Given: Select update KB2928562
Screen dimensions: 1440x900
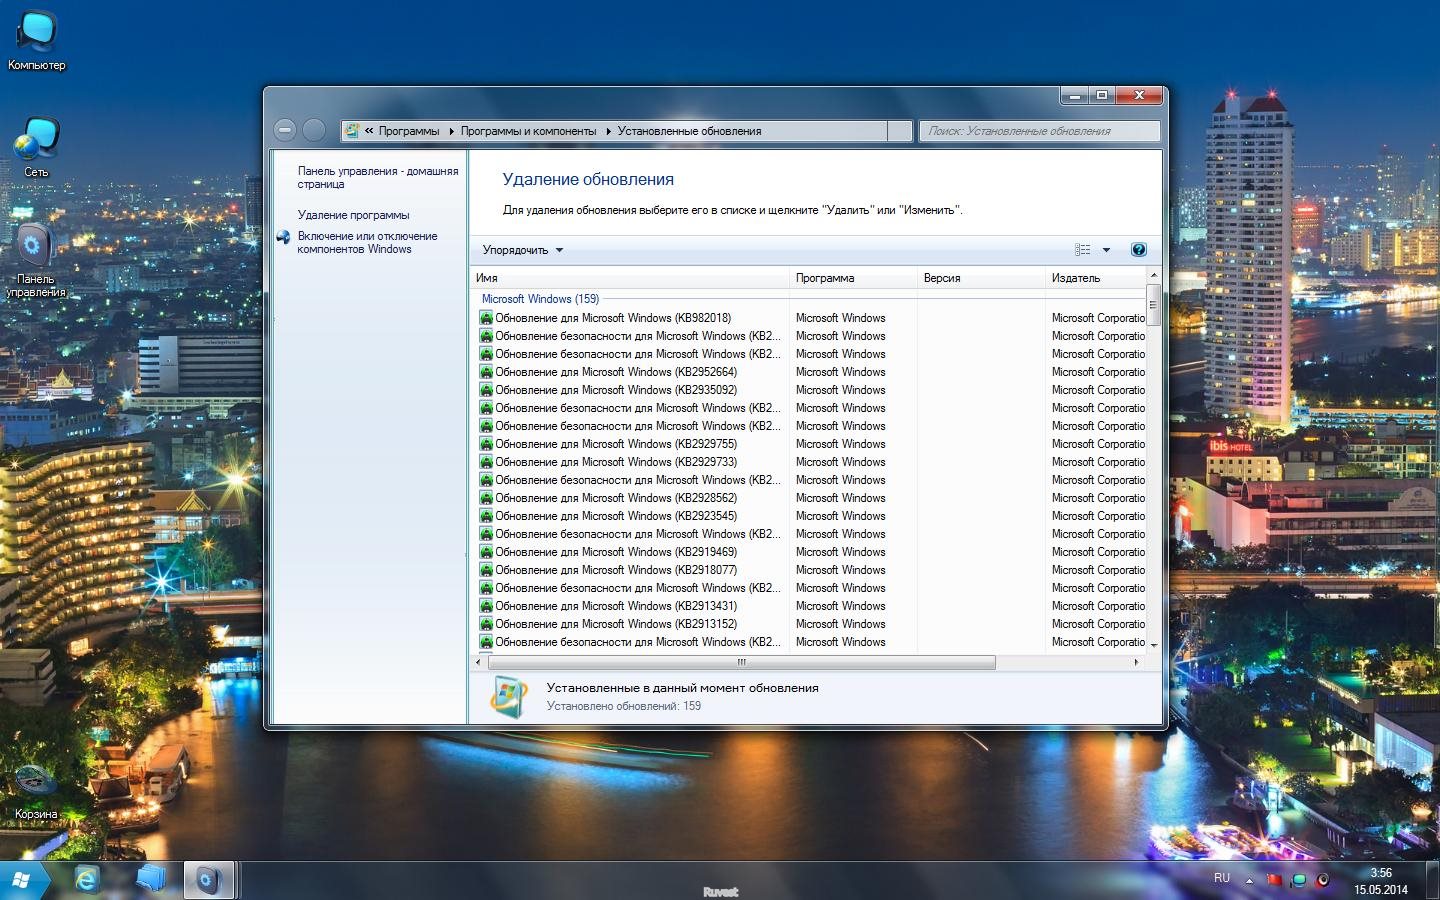Looking at the screenshot, I should pos(615,498).
